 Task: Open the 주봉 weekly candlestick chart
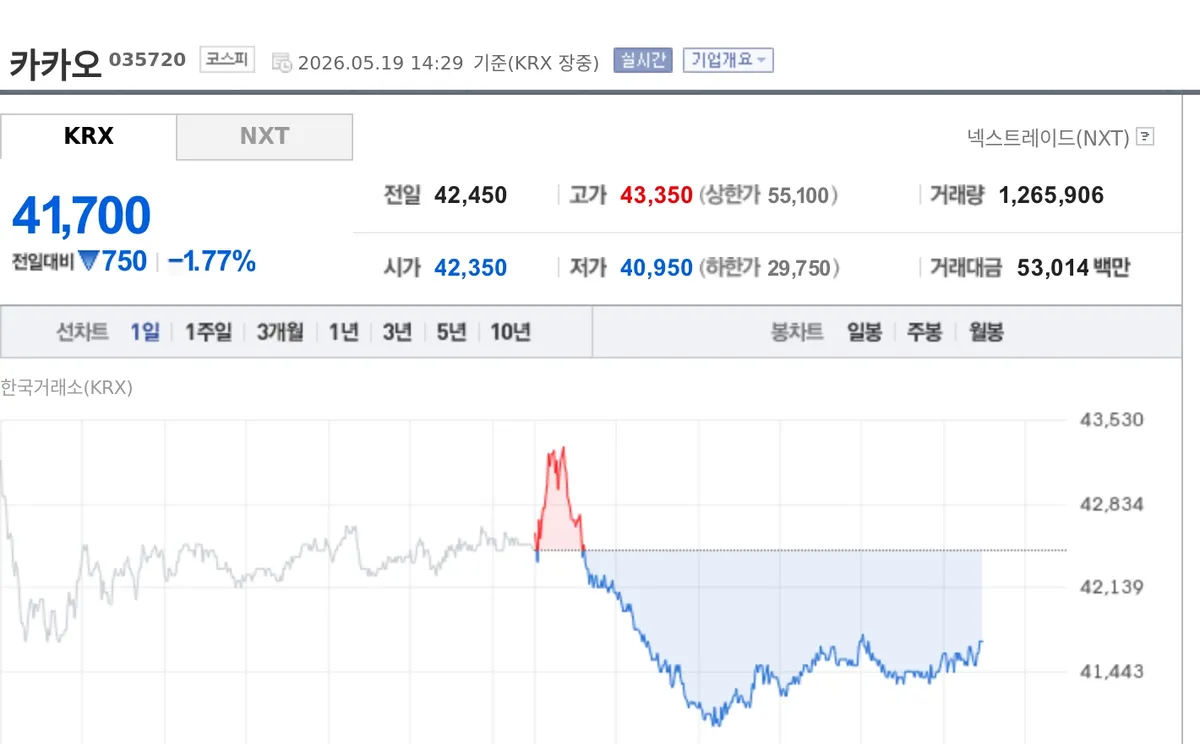pyautogui.click(x=924, y=333)
